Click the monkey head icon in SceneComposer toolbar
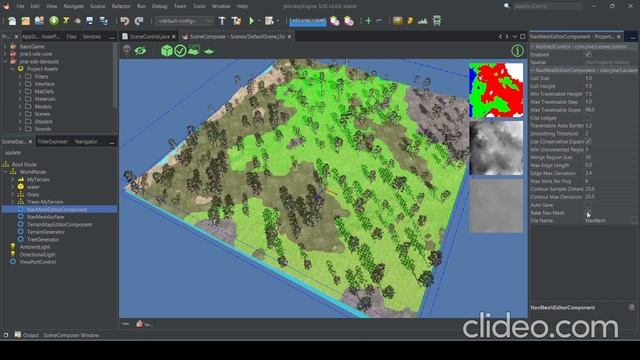The image size is (640, 360). click(127, 50)
